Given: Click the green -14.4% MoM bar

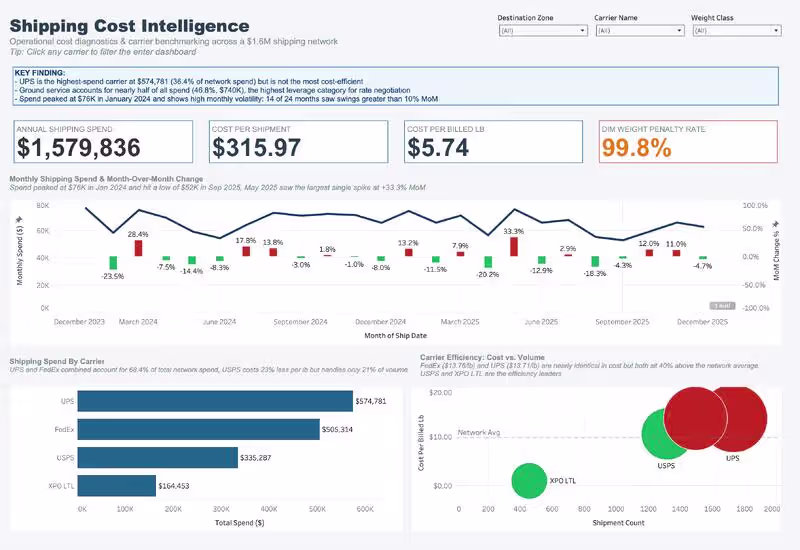Looking at the screenshot, I should coord(192,260).
